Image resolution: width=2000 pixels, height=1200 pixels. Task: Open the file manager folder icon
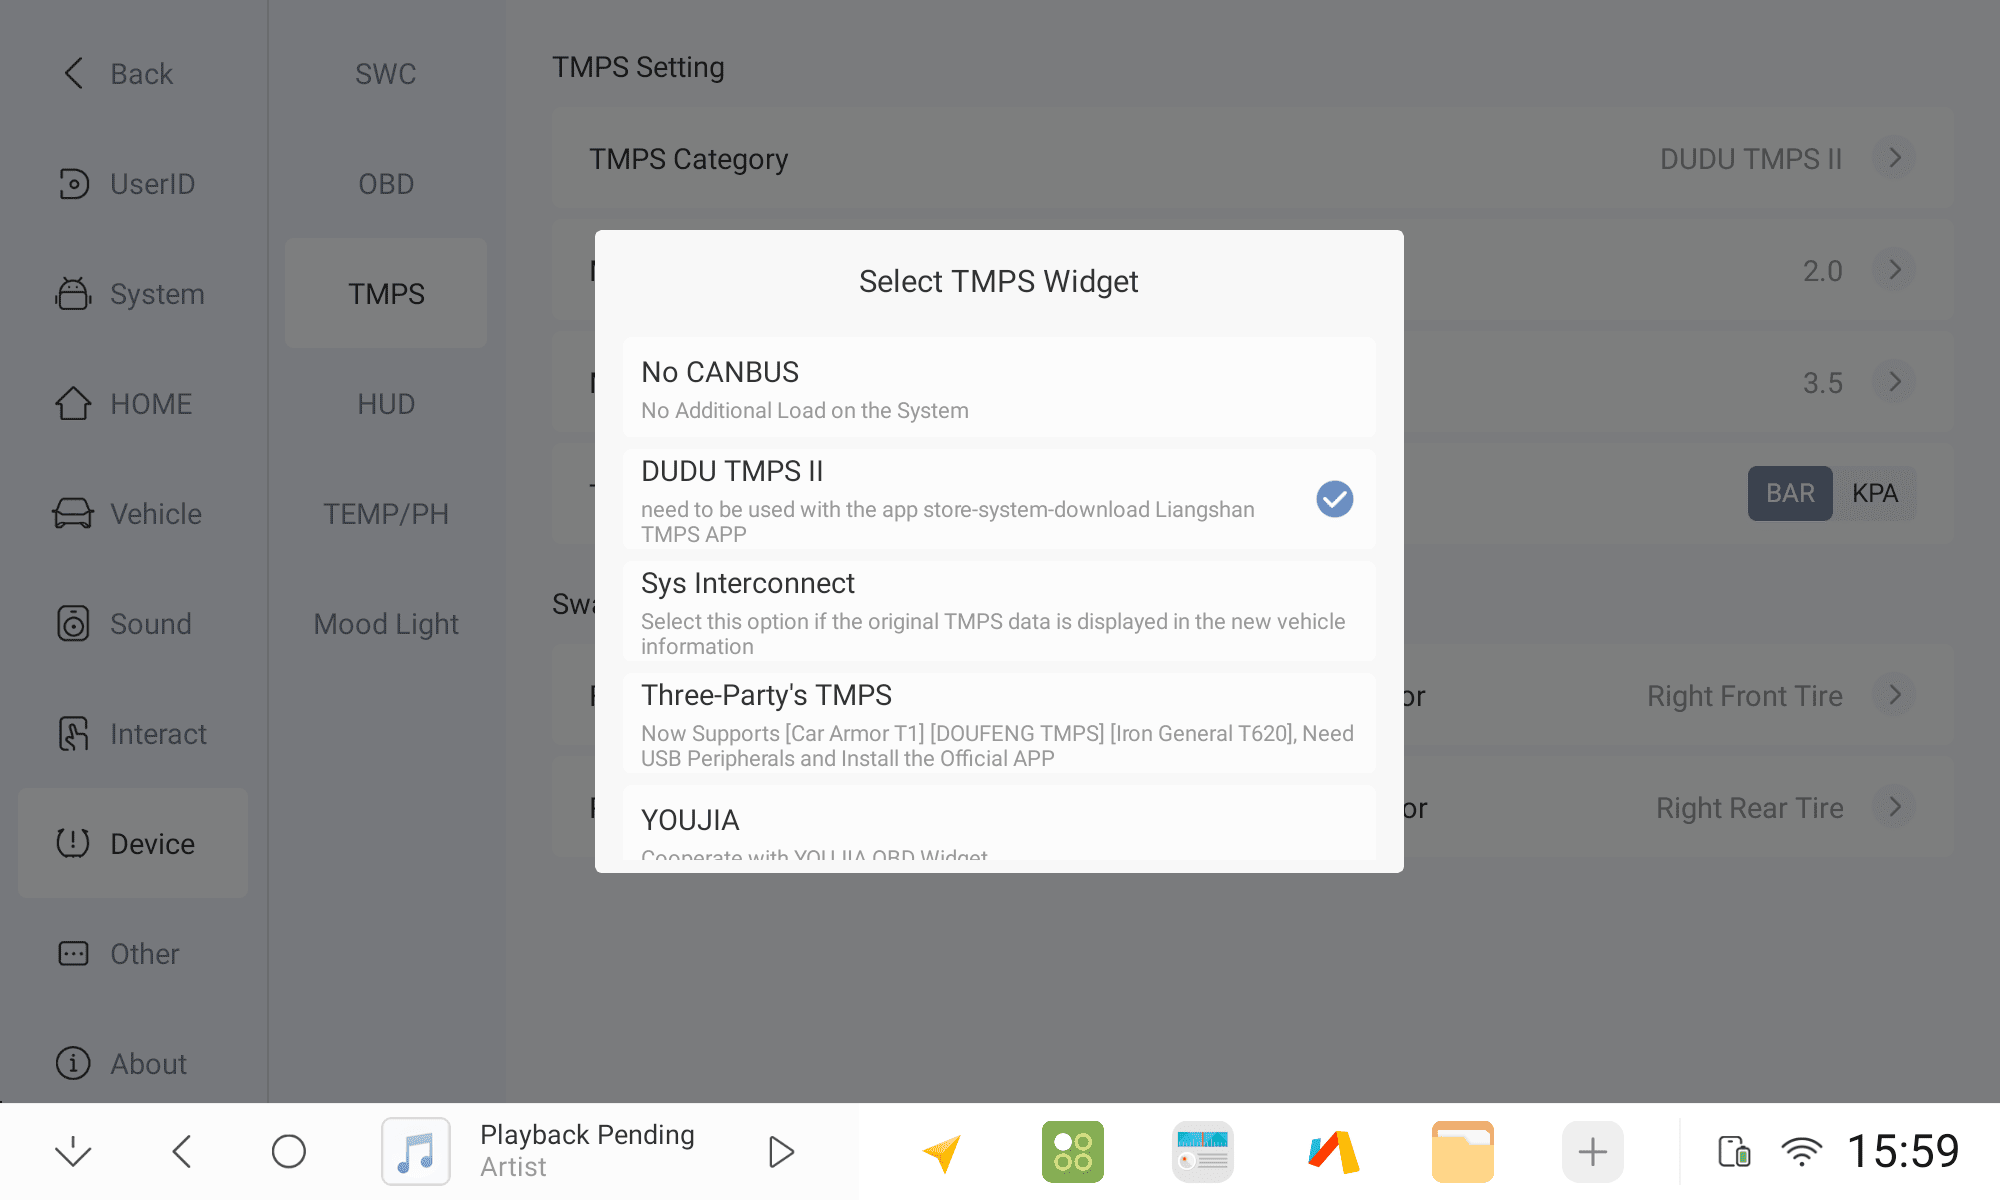(x=1463, y=1152)
